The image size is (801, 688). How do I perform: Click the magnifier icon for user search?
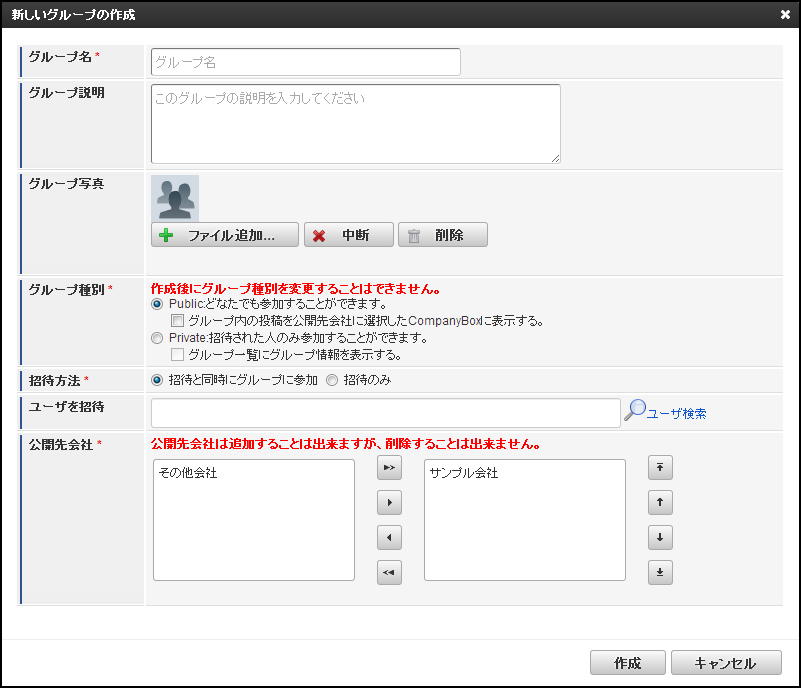click(x=635, y=410)
